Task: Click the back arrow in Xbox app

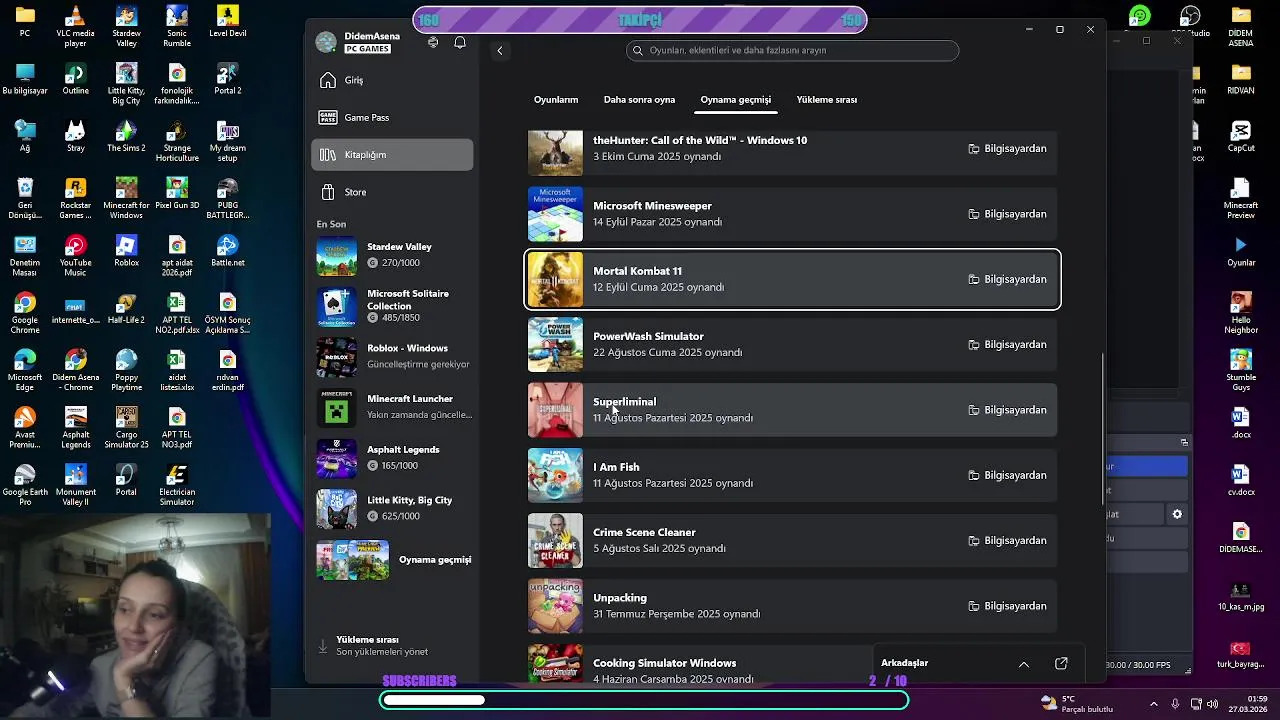Action: tap(500, 50)
